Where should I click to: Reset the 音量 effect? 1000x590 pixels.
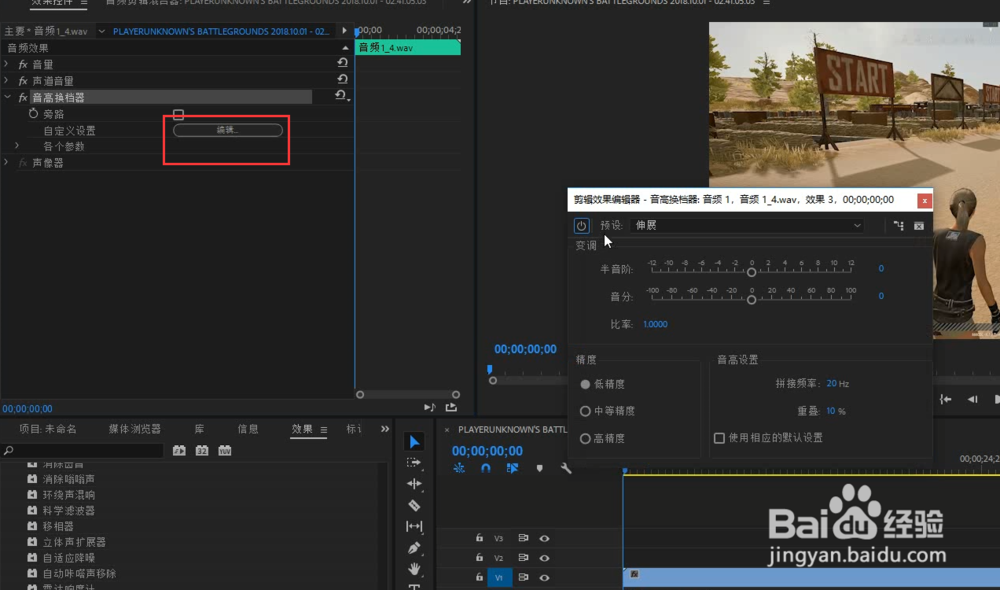tap(342, 63)
